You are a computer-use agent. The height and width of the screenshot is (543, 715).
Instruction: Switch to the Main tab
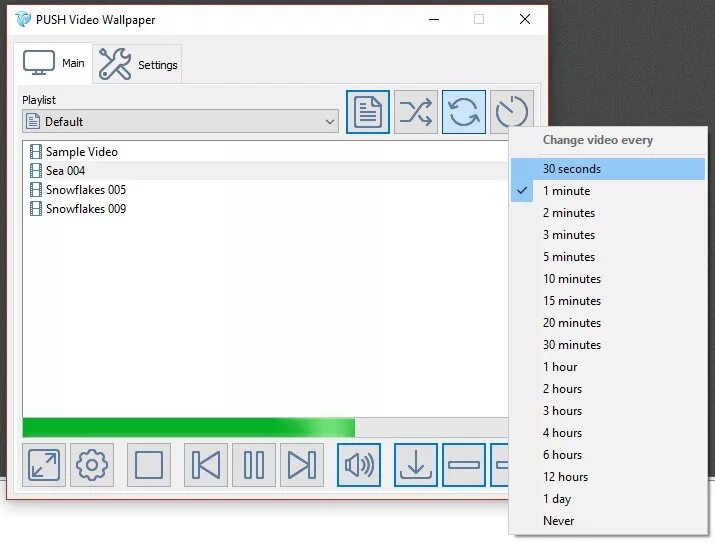click(x=54, y=63)
